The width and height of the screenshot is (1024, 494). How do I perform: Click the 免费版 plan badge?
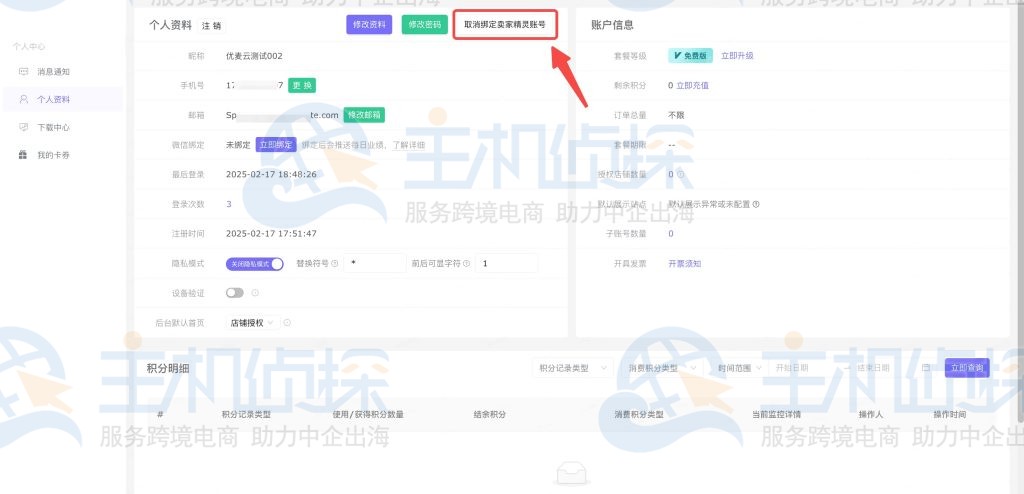click(690, 56)
